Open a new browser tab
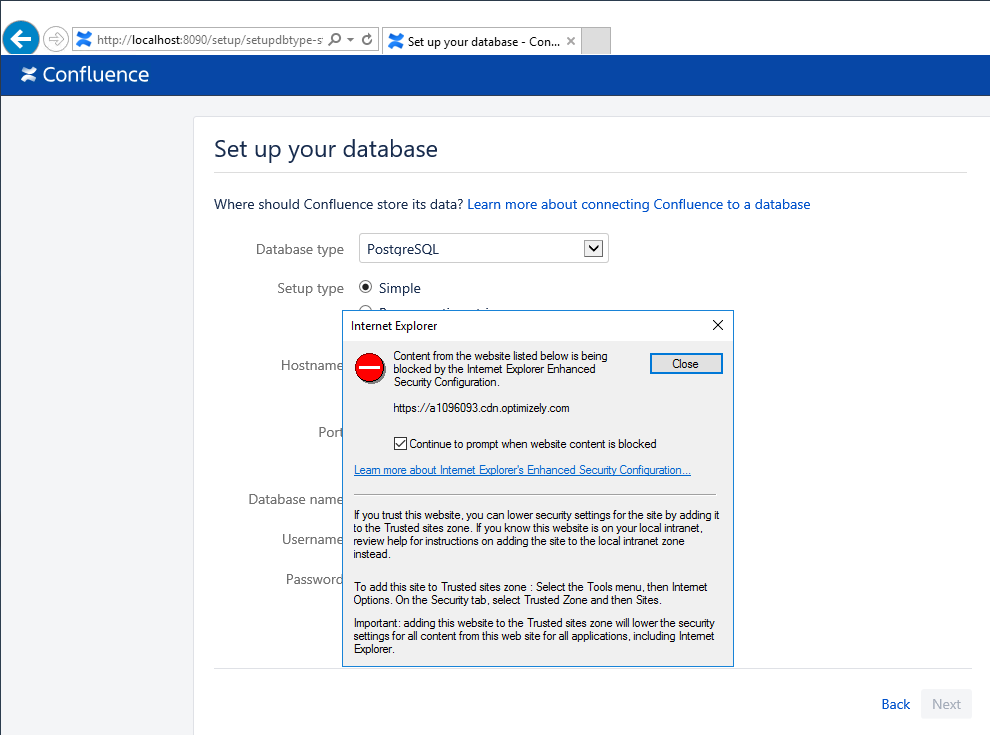 tap(595, 41)
